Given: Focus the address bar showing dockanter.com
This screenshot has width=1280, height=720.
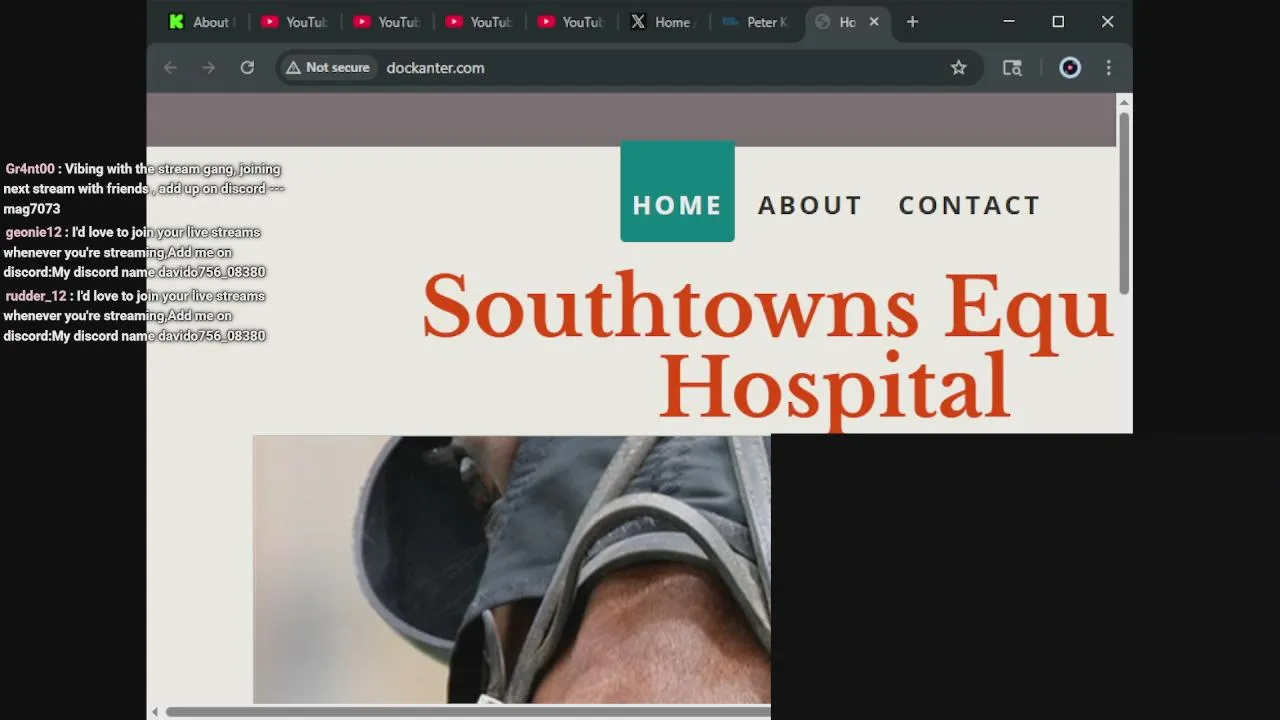Looking at the screenshot, I should coord(630,68).
